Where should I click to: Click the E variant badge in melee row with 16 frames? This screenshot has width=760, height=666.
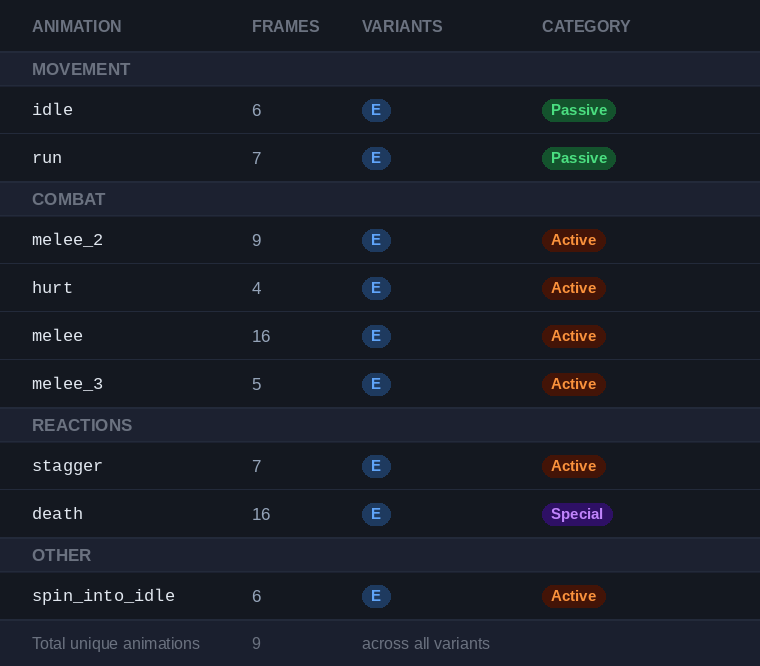376,336
